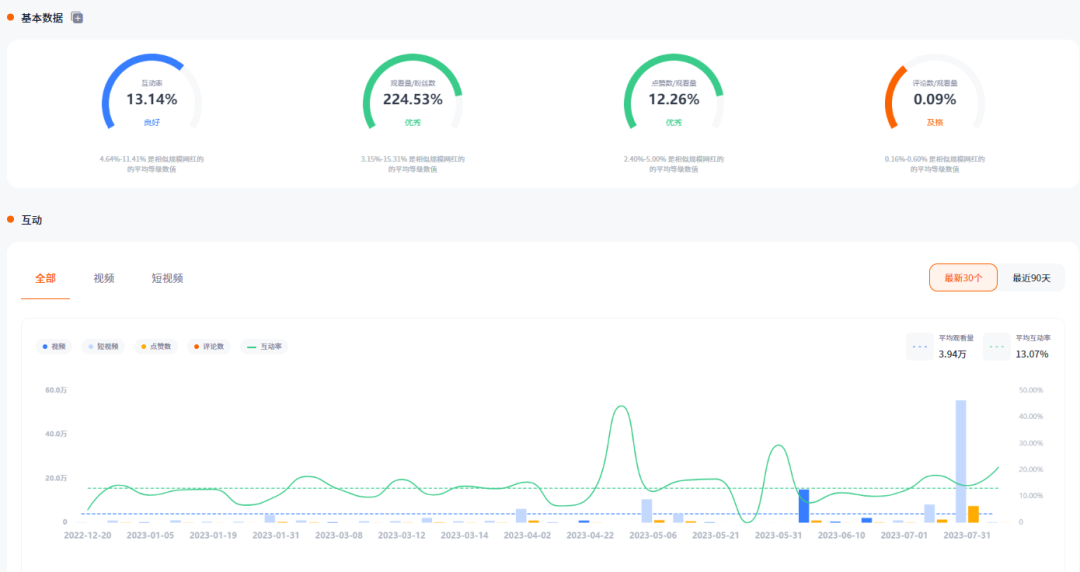Click the green dashed 平均互动率 indicator icon
Screen dimensions: 1080x572
click(997, 347)
